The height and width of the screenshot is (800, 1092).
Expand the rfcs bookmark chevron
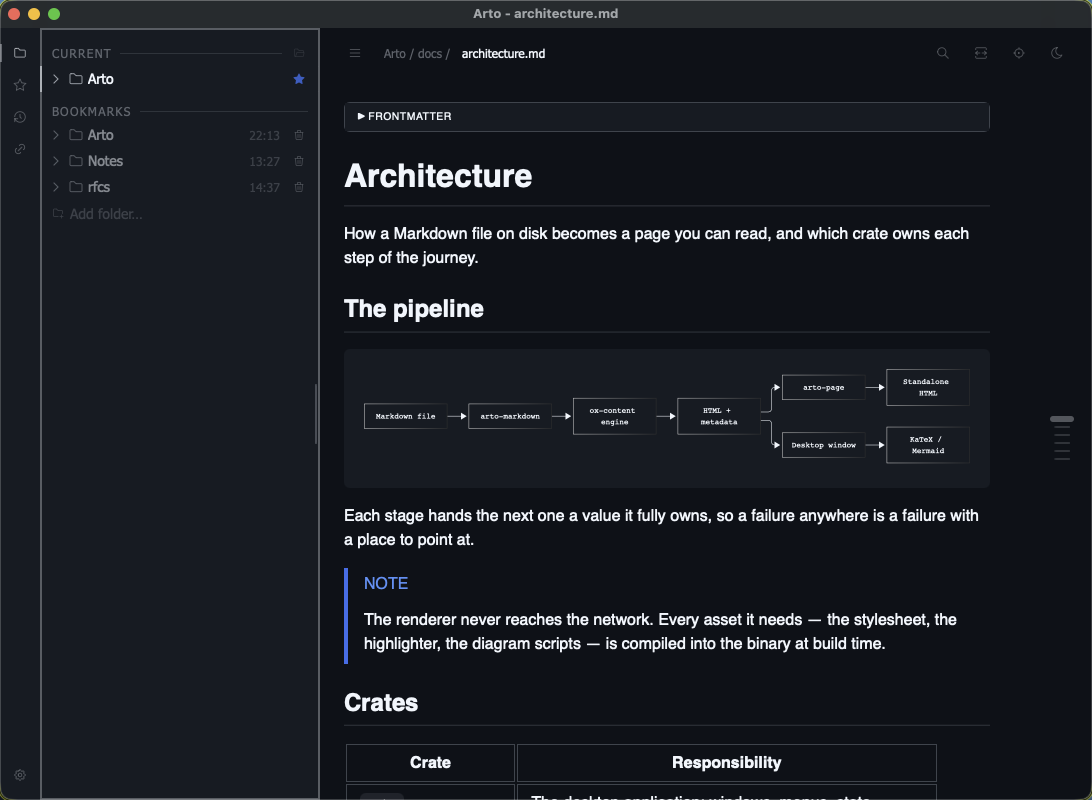56,187
